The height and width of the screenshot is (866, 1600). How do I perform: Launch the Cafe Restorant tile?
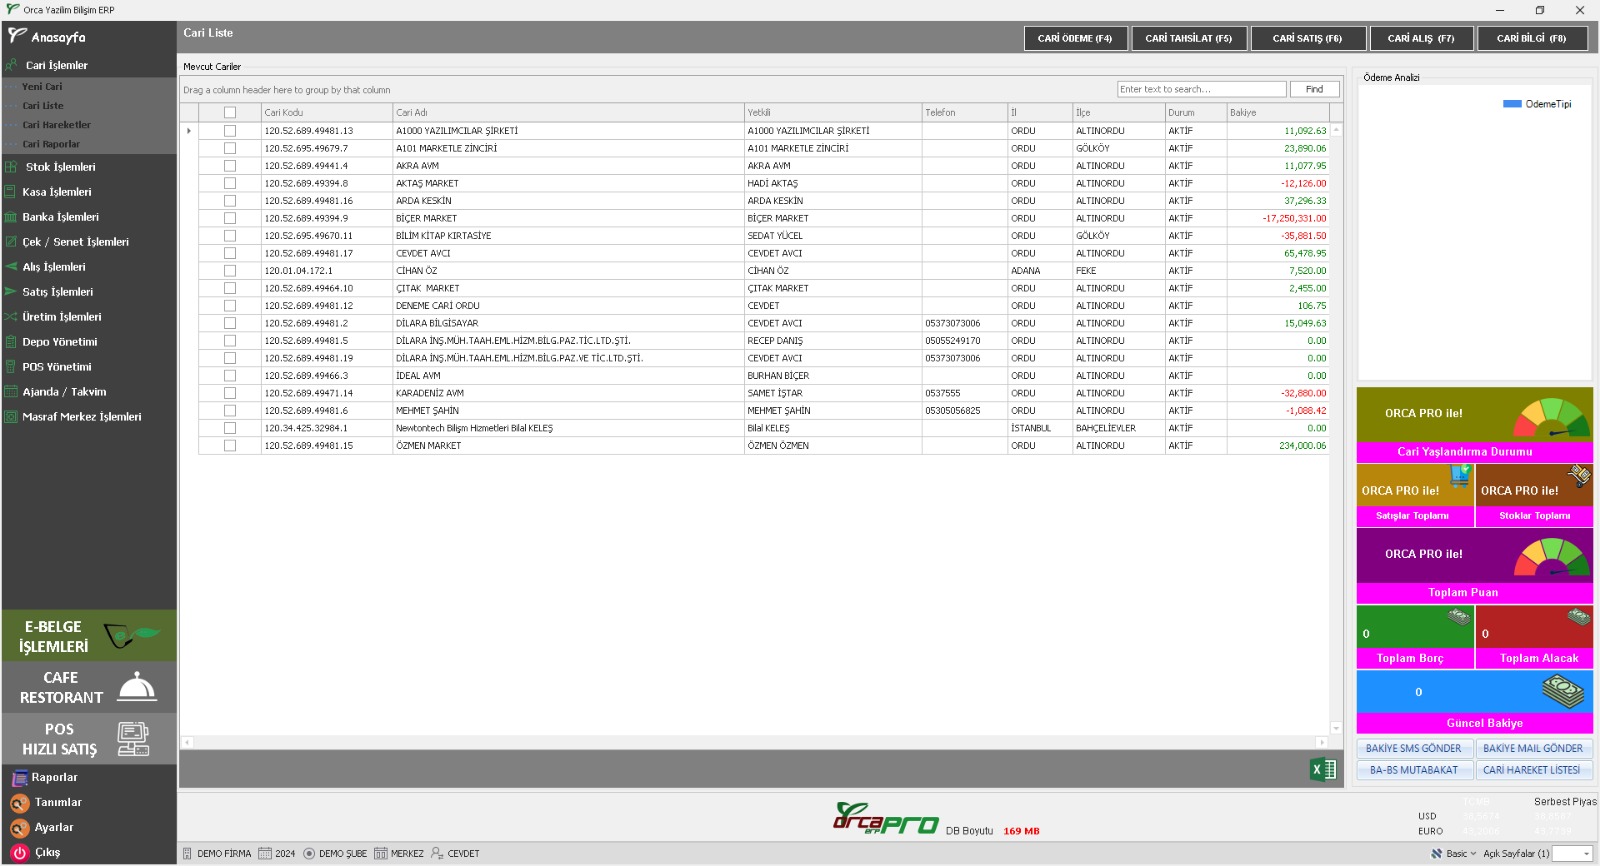point(88,687)
